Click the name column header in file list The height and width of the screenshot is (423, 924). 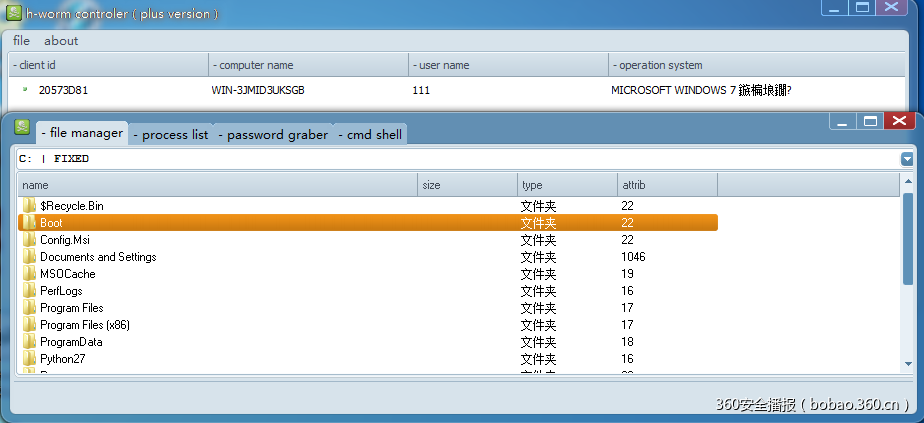(217, 185)
